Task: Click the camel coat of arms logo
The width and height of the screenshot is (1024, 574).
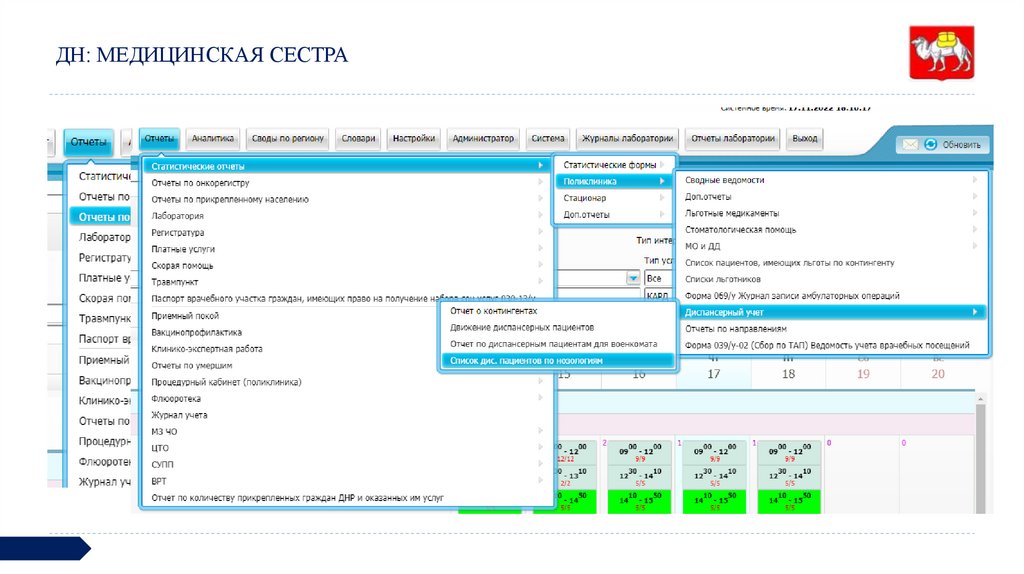Action: (x=940, y=53)
